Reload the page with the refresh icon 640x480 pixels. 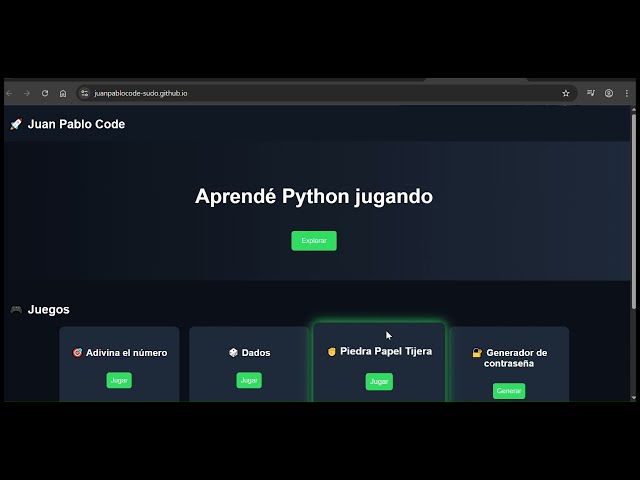click(45, 93)
